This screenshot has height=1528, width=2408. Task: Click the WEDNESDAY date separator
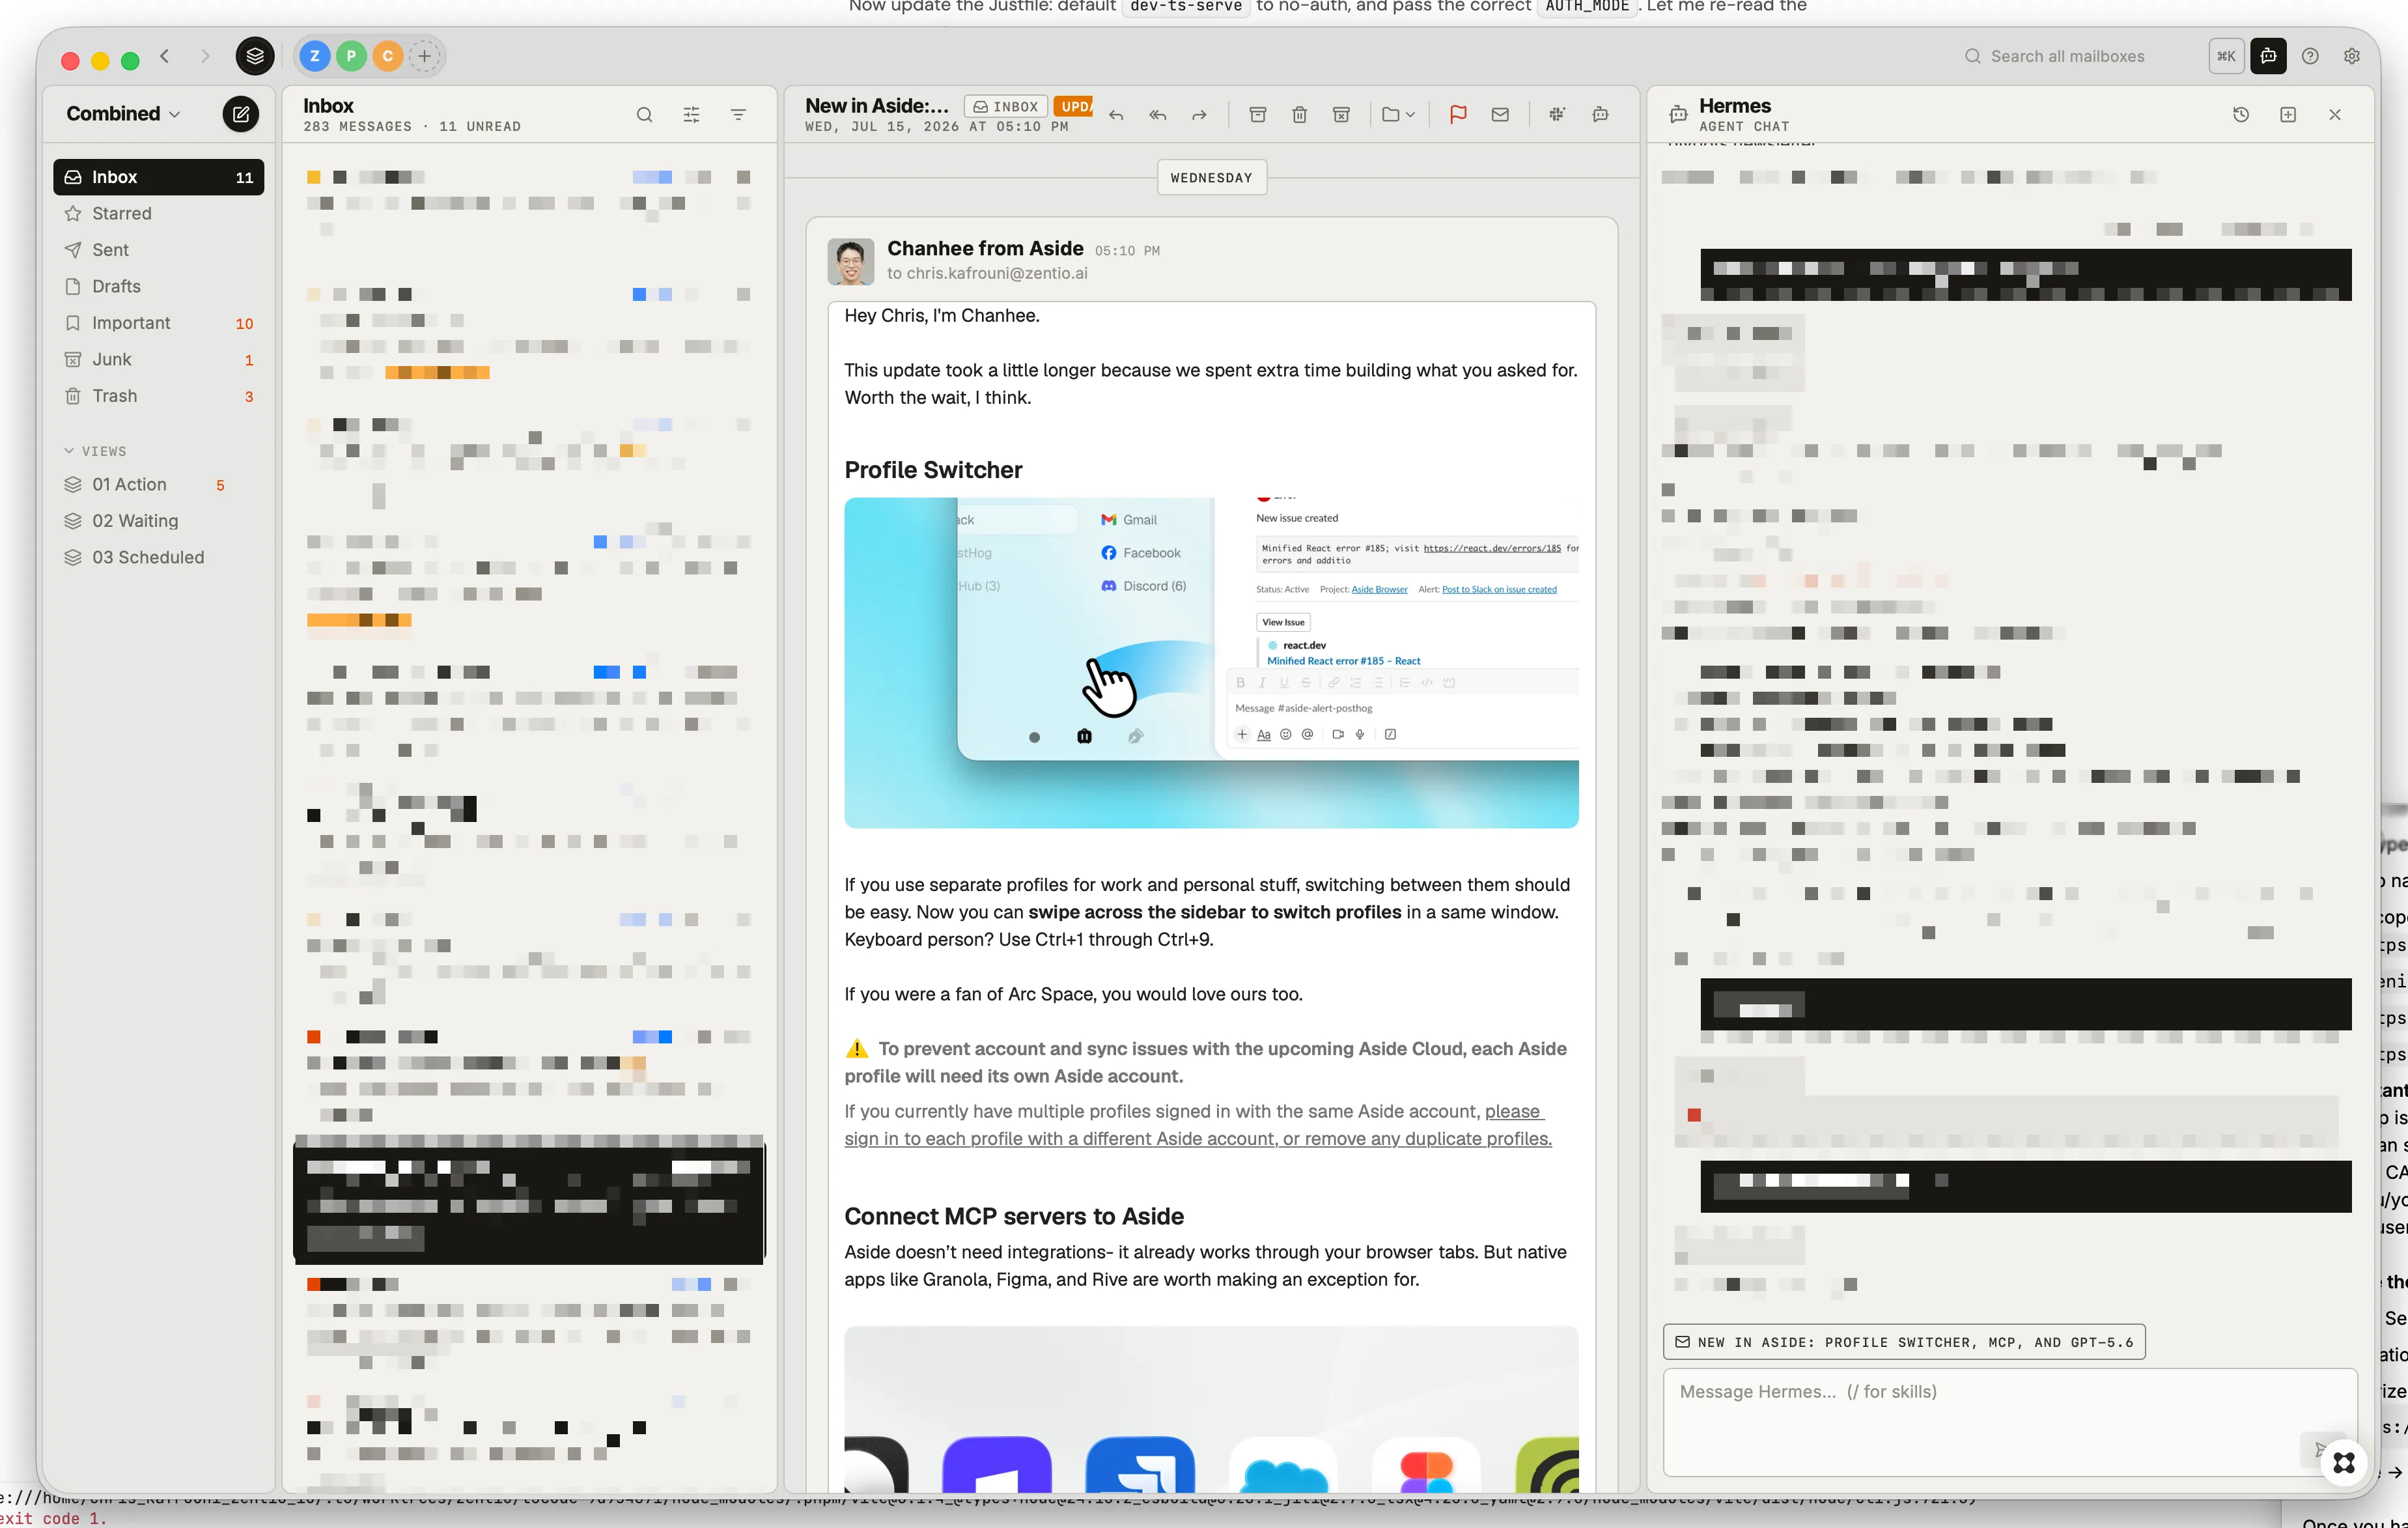click(x=1211, y=177)
